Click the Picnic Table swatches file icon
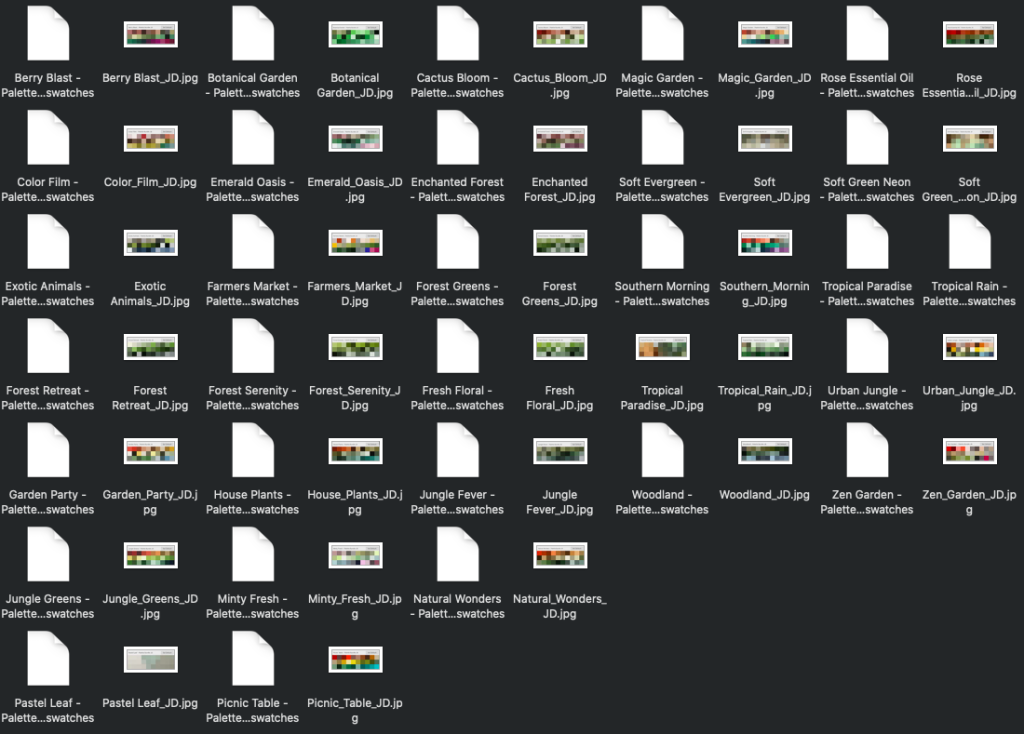This screenshot has height=734, width=1024. 253,659
